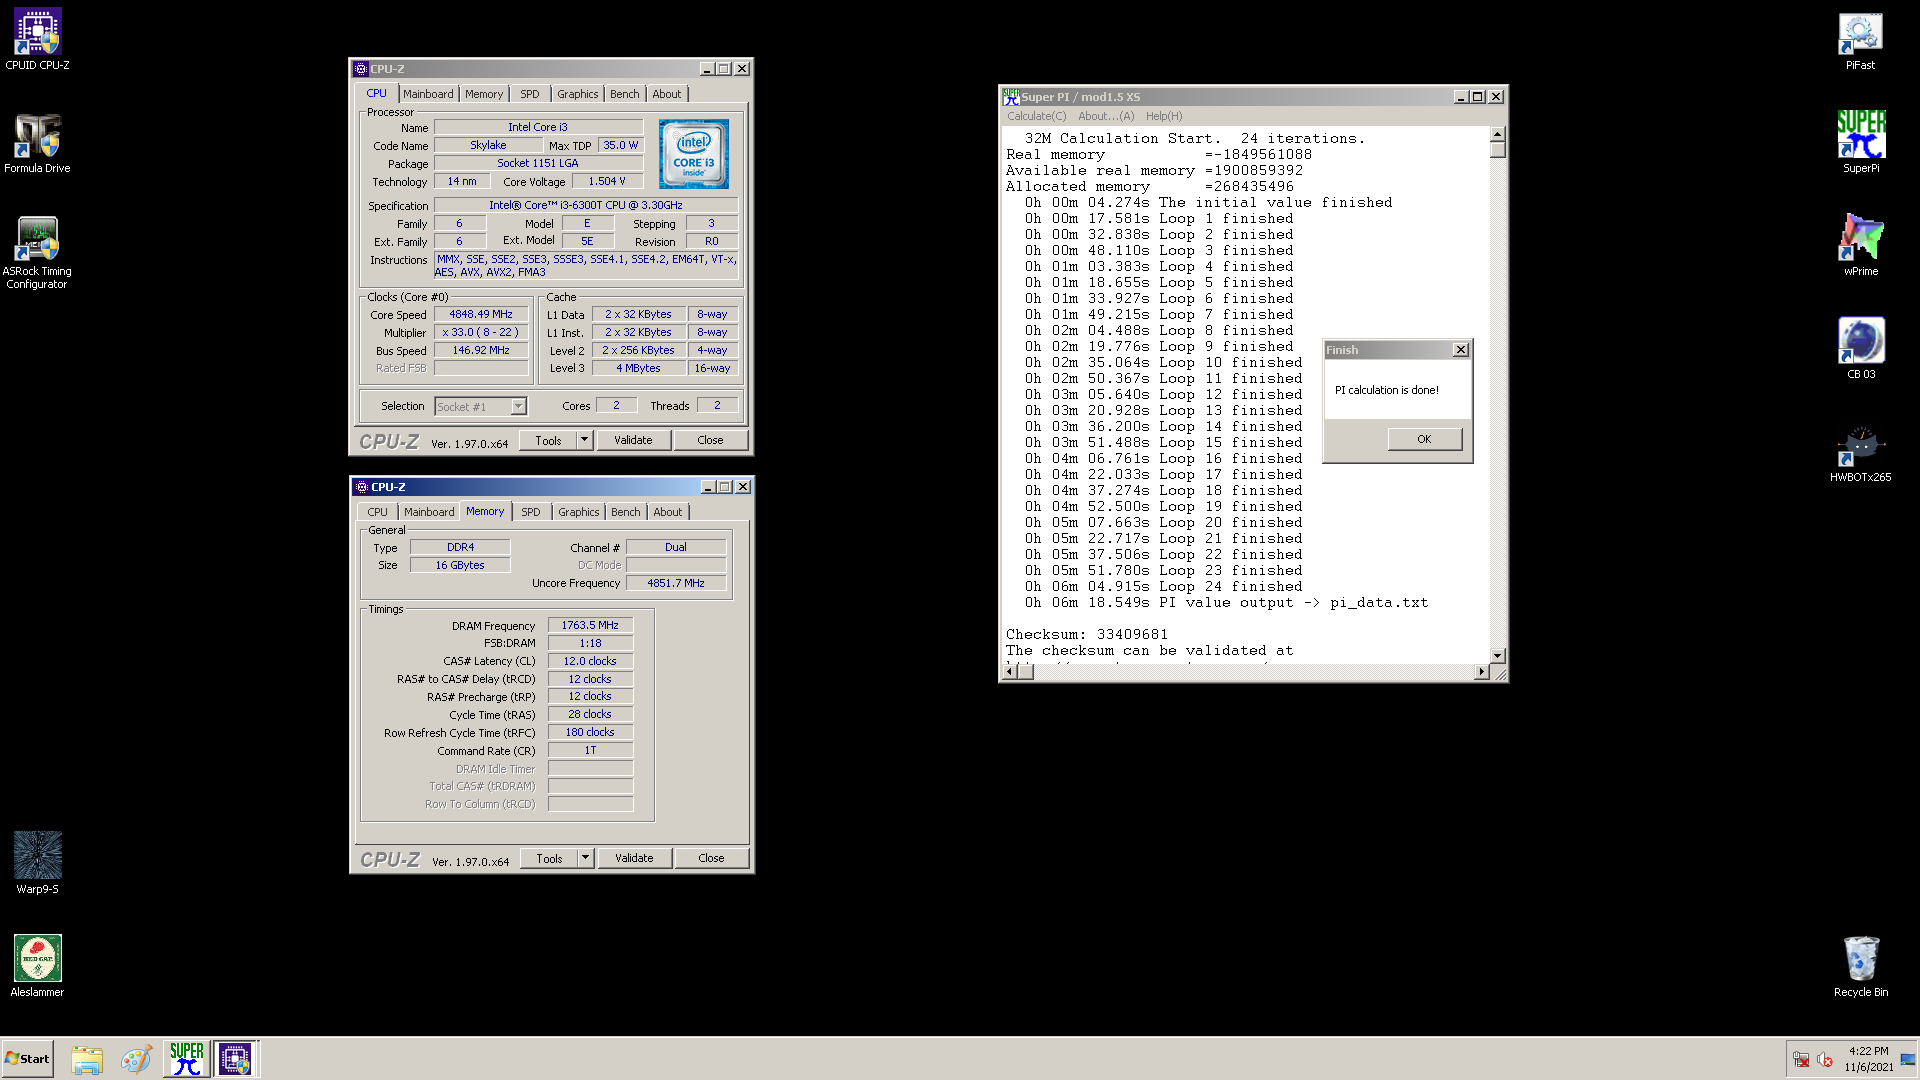Image resolution: width=1920 pixels, height=1080 pixels.
Task: Open Graphics tab in top CPU-Z window
Action: coord(578,94)
